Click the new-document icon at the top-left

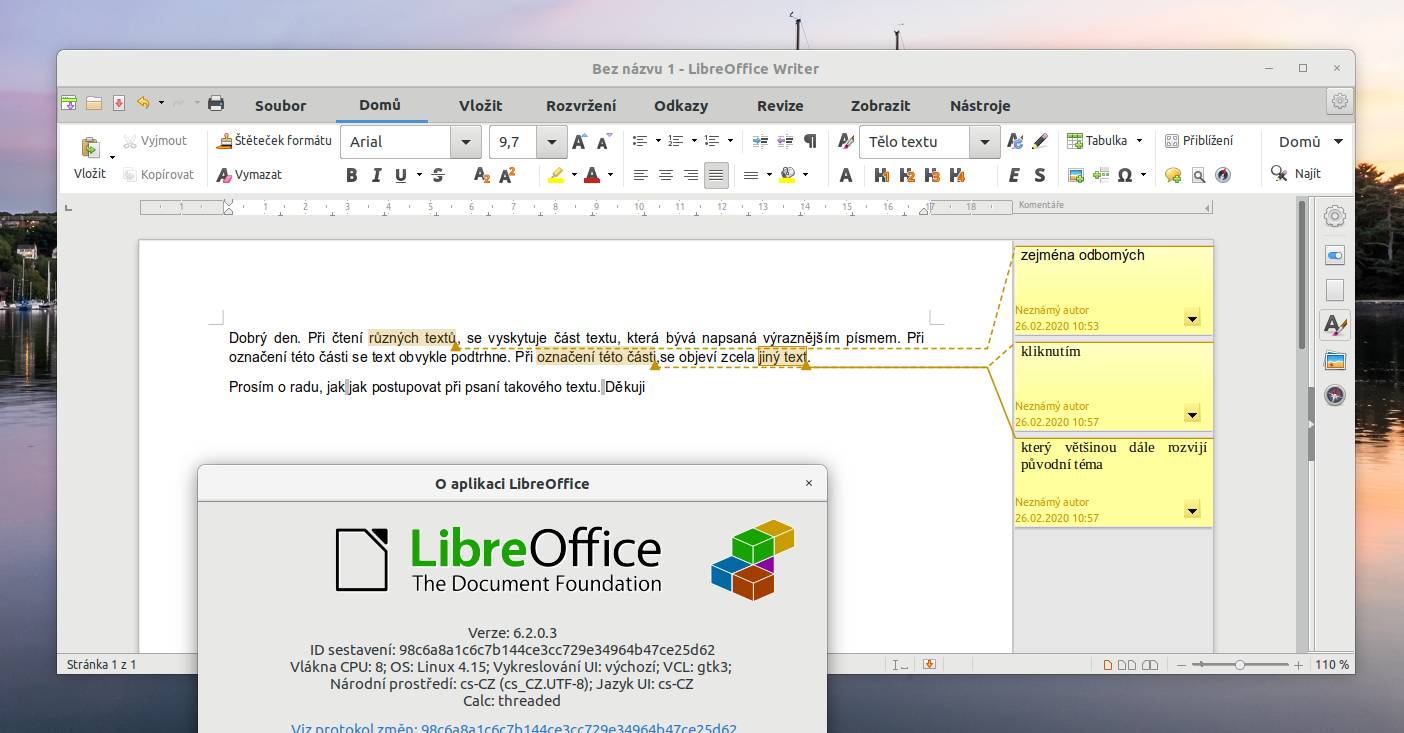(69, 103)
